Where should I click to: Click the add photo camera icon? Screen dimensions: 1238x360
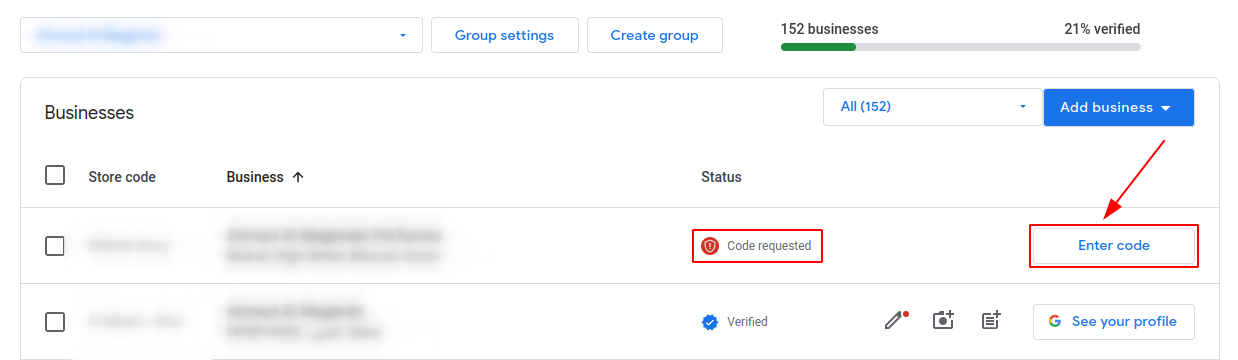click(x=943, y=321)
